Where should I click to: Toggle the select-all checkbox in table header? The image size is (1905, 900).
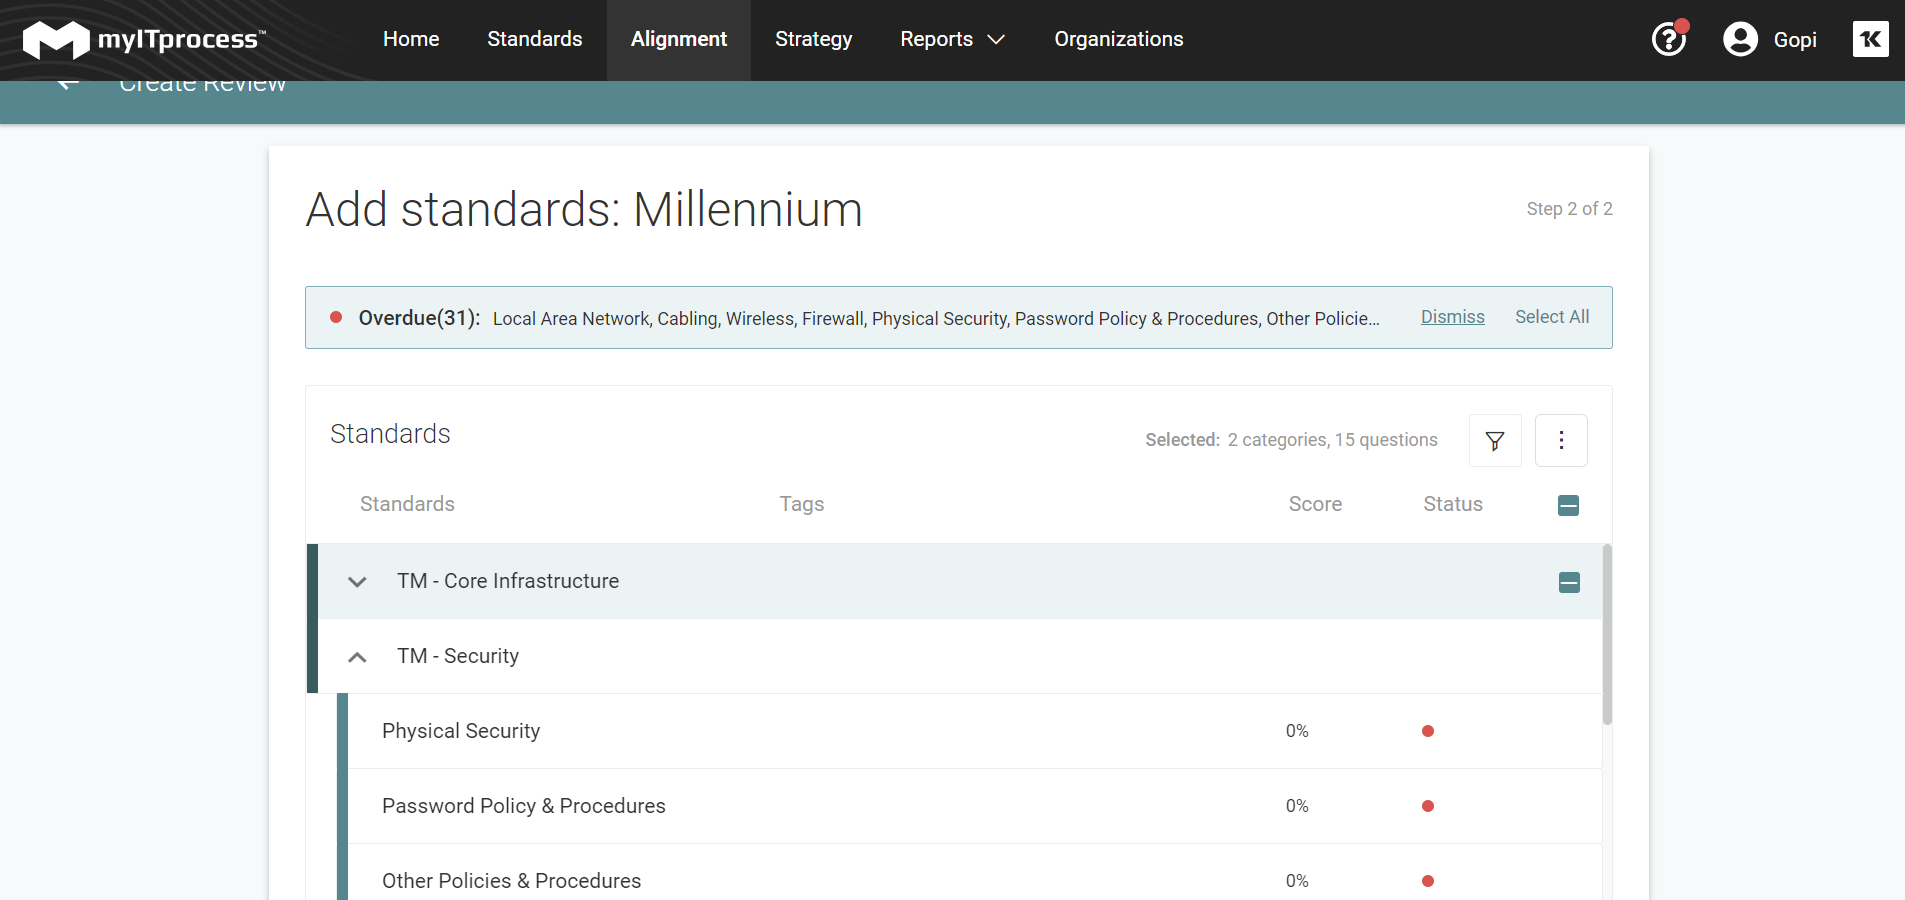pos(1568,505)
